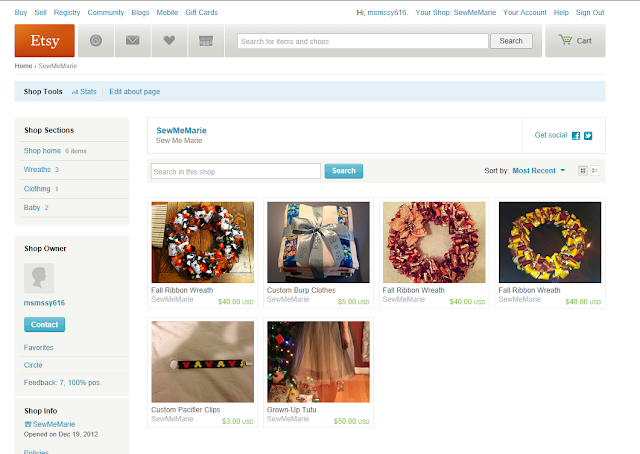Open the Sell menu

(40, 12)
